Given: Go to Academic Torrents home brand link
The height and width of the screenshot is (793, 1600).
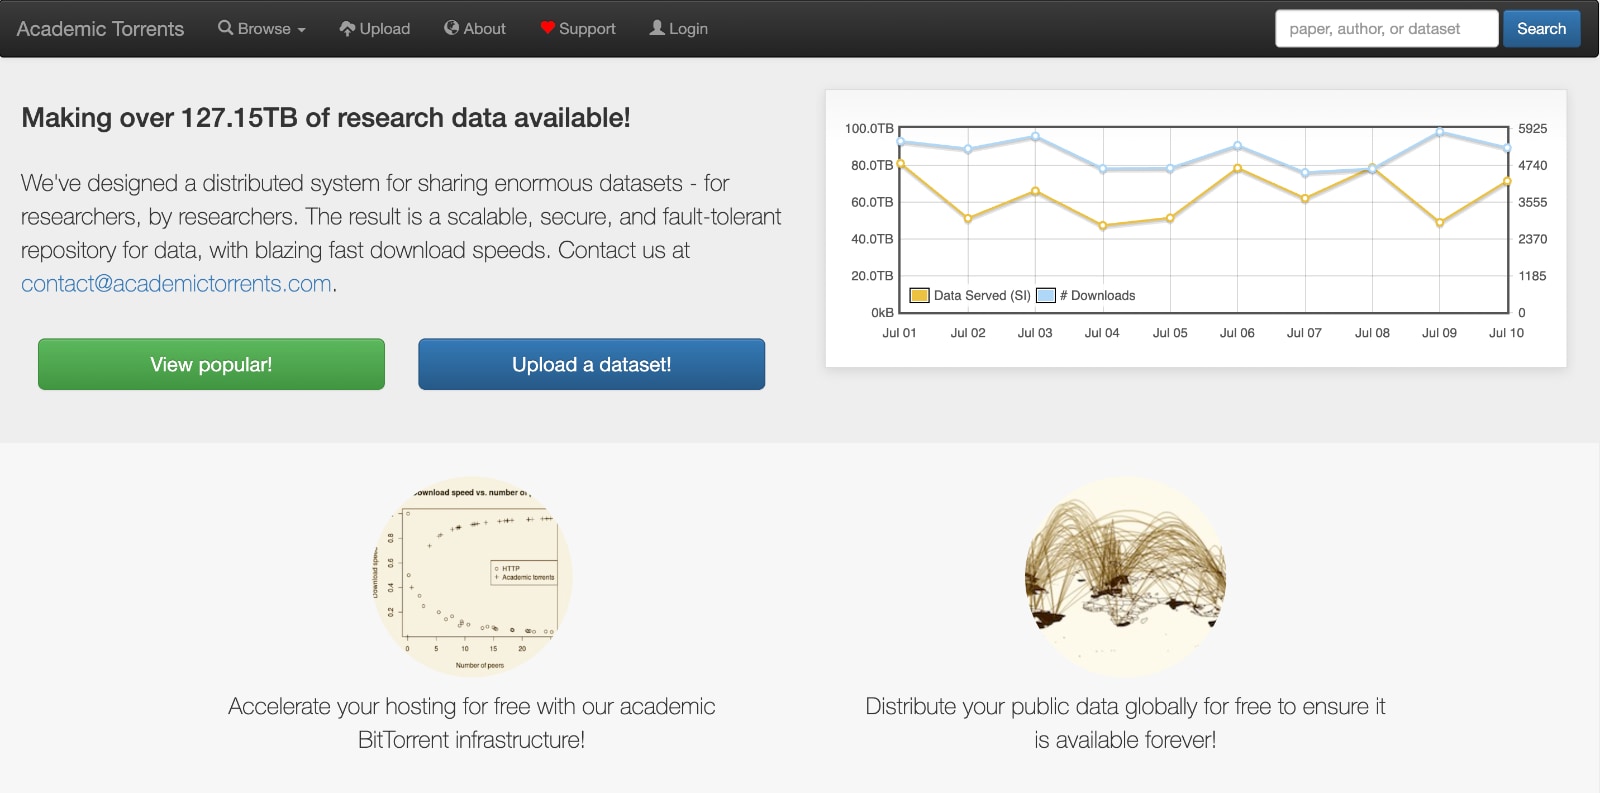Looking at the screenshot, I should click(100, 29).
